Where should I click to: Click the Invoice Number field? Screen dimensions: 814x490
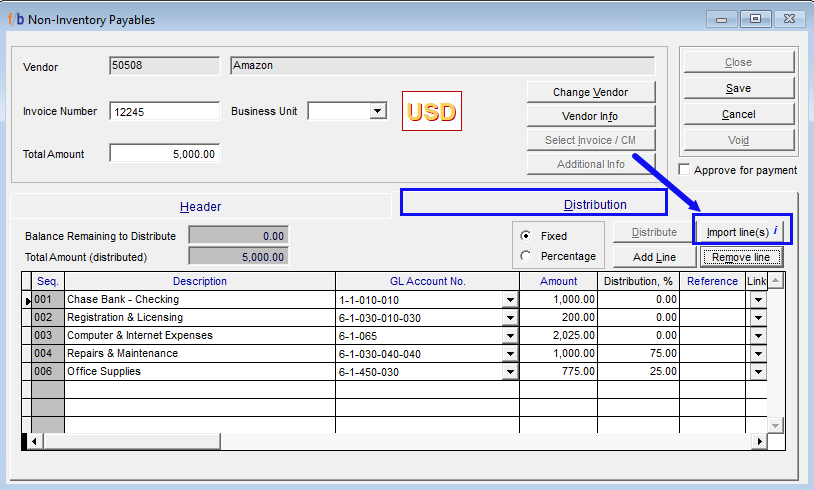point(164,112)
